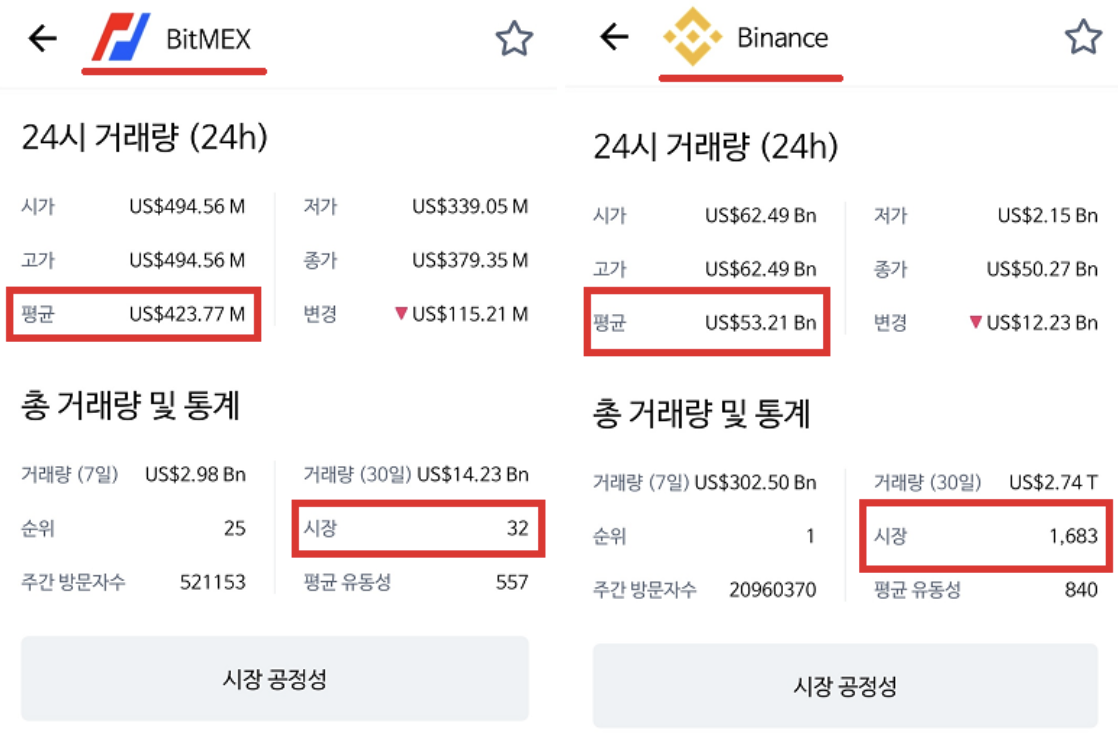Click BitMEX rank value 25
The width and height of the screenshot is (1118, 734).
click(235, 528)
